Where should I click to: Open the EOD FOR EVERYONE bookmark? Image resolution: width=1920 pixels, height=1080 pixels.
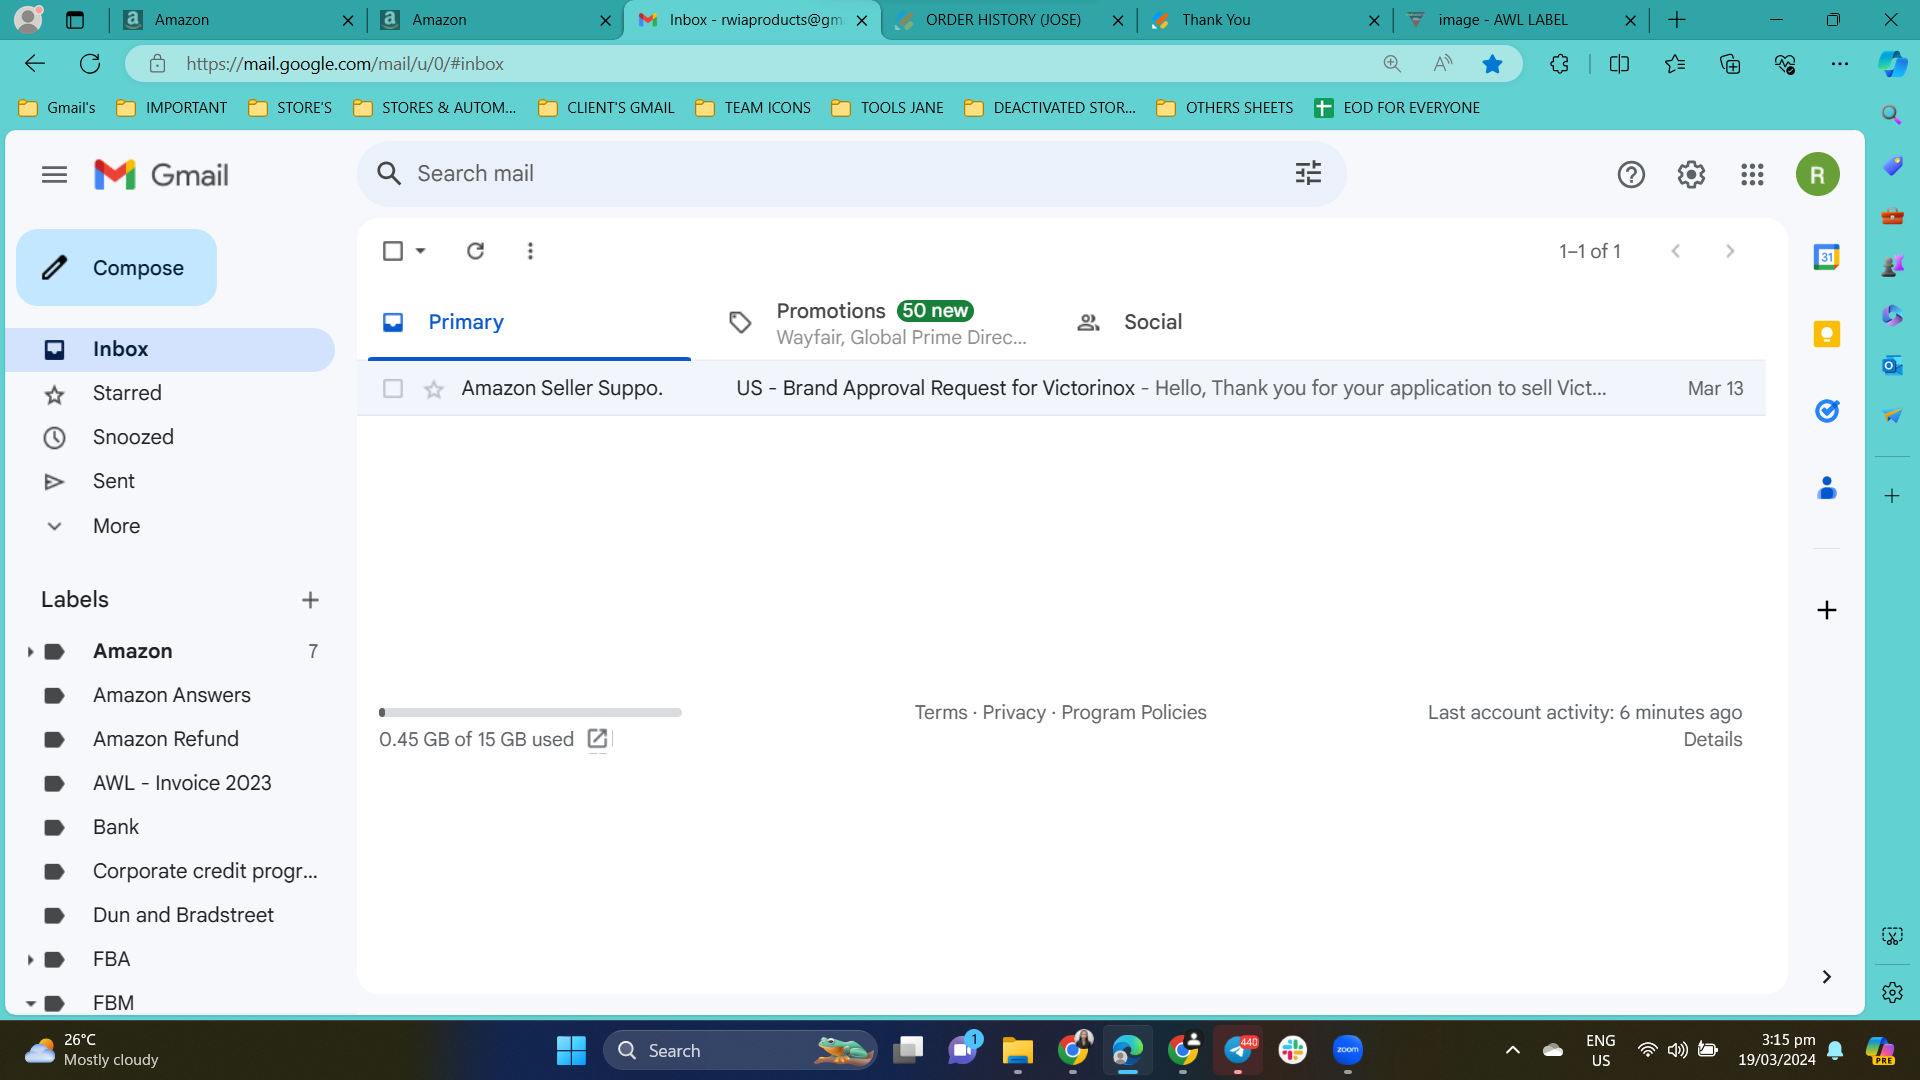(x=1397, y=108)
